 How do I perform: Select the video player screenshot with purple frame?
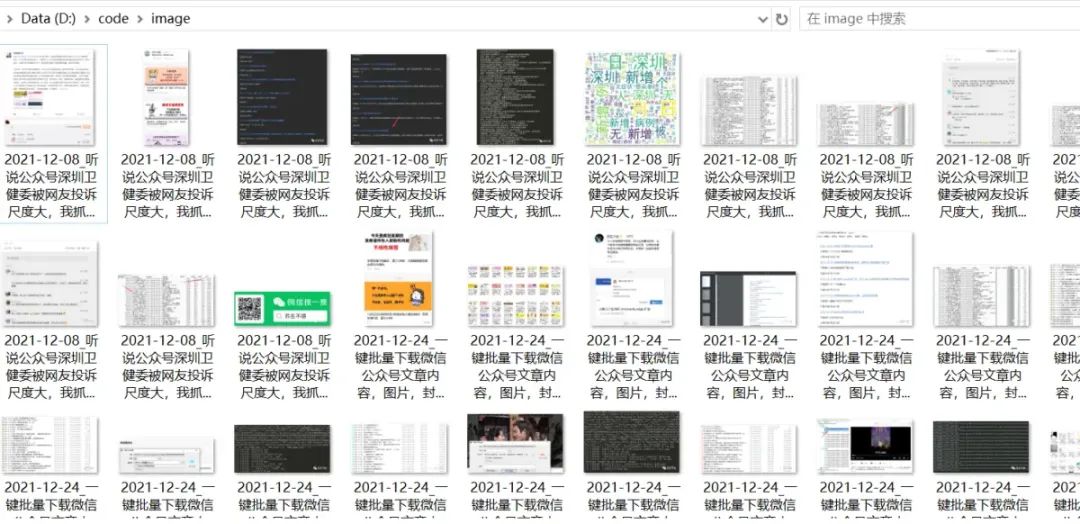[x=865, y=445]
